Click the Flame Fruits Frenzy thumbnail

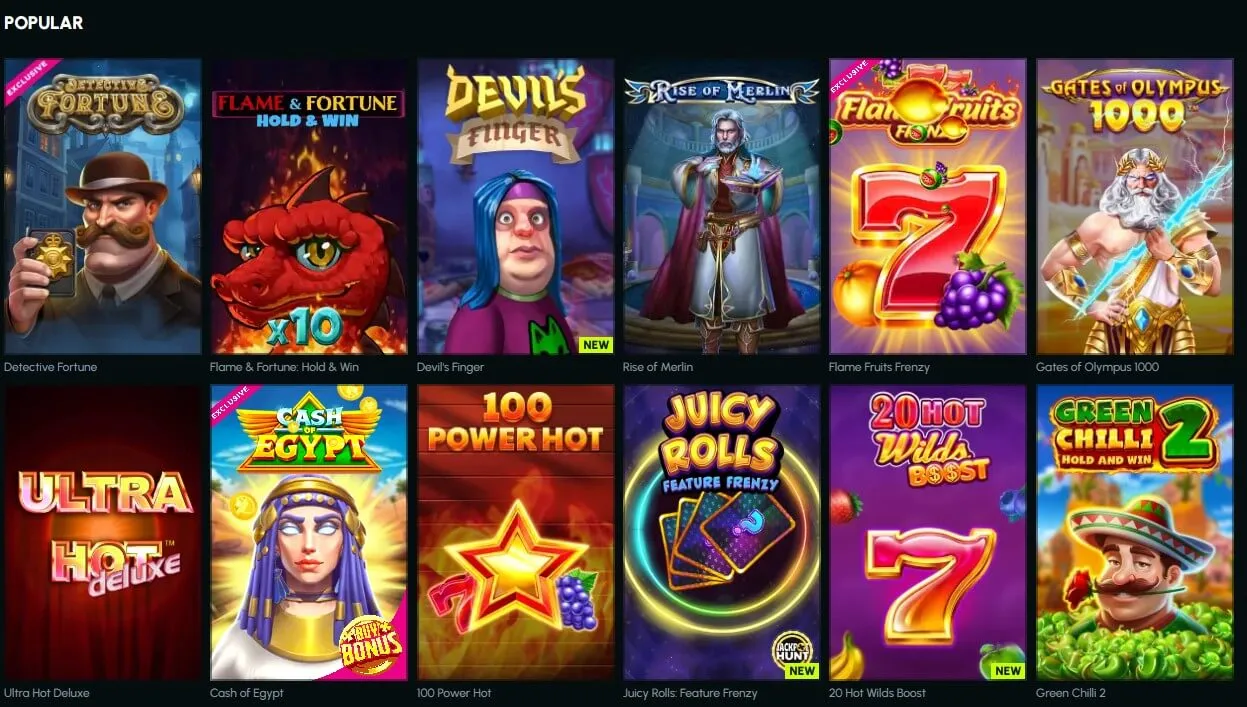click(x=928, y=206)
